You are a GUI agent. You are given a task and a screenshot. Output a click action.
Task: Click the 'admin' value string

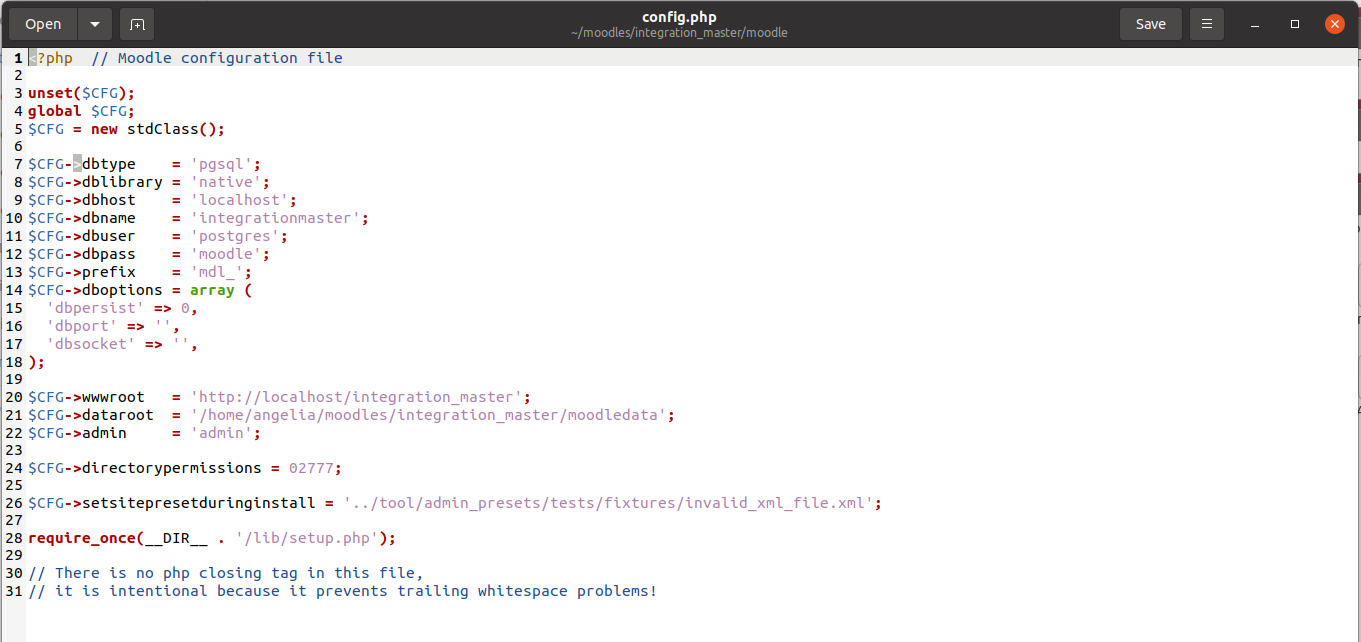221,433
